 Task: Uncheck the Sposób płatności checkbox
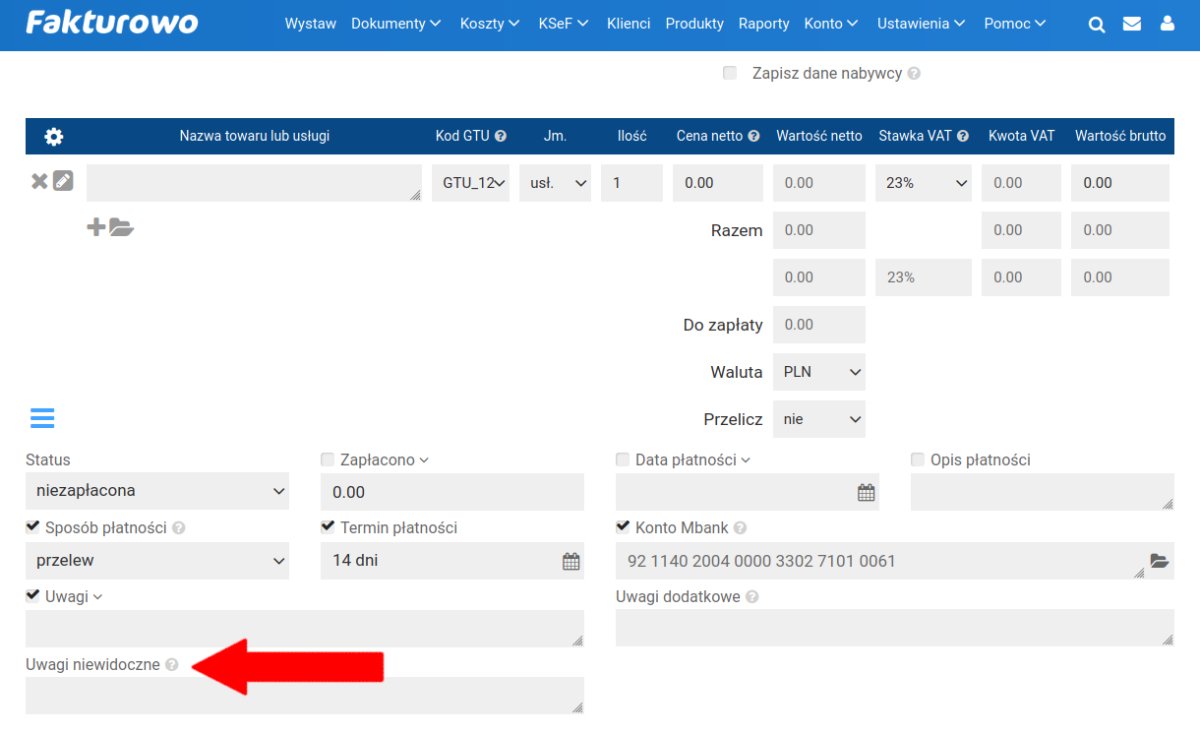pos(33,527)
